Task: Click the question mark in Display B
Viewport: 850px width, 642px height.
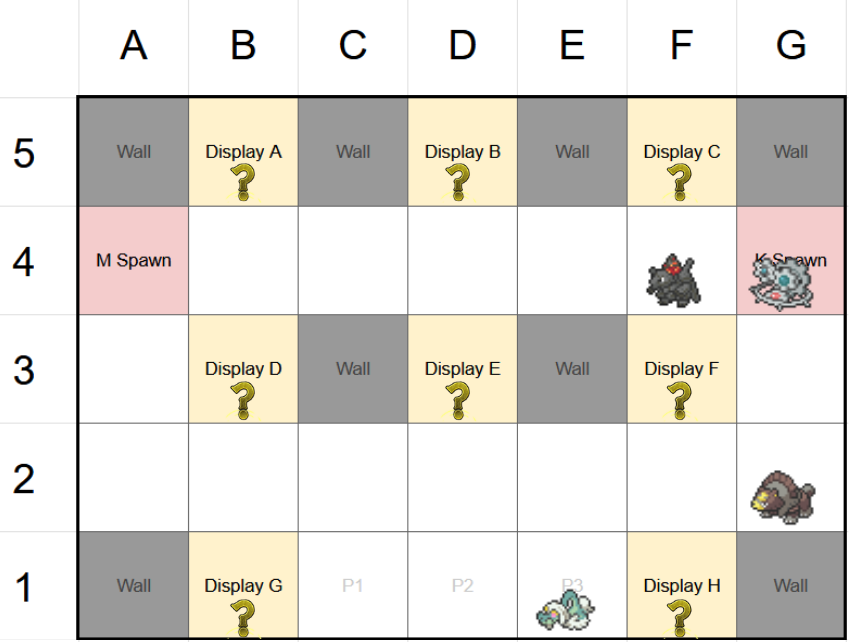Action: coord(459,182)
